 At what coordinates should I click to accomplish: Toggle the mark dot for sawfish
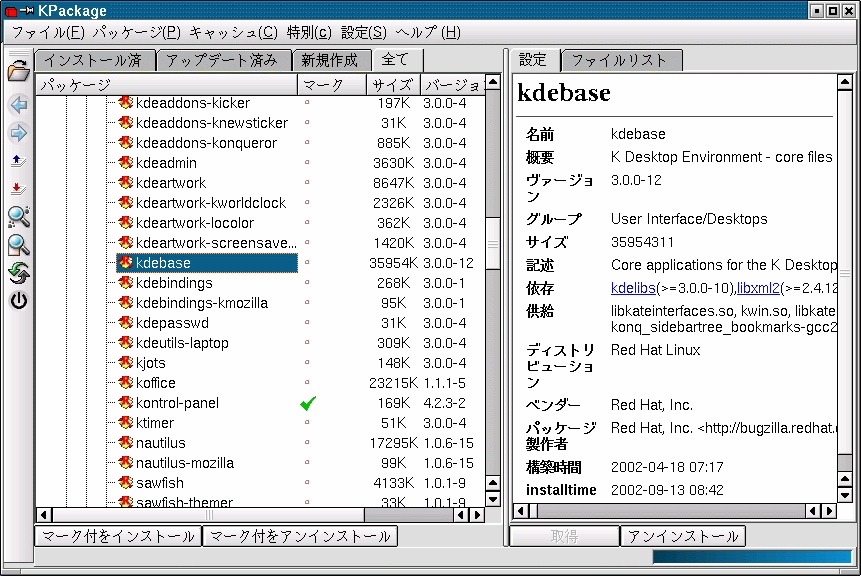click(x=307, y=482)
